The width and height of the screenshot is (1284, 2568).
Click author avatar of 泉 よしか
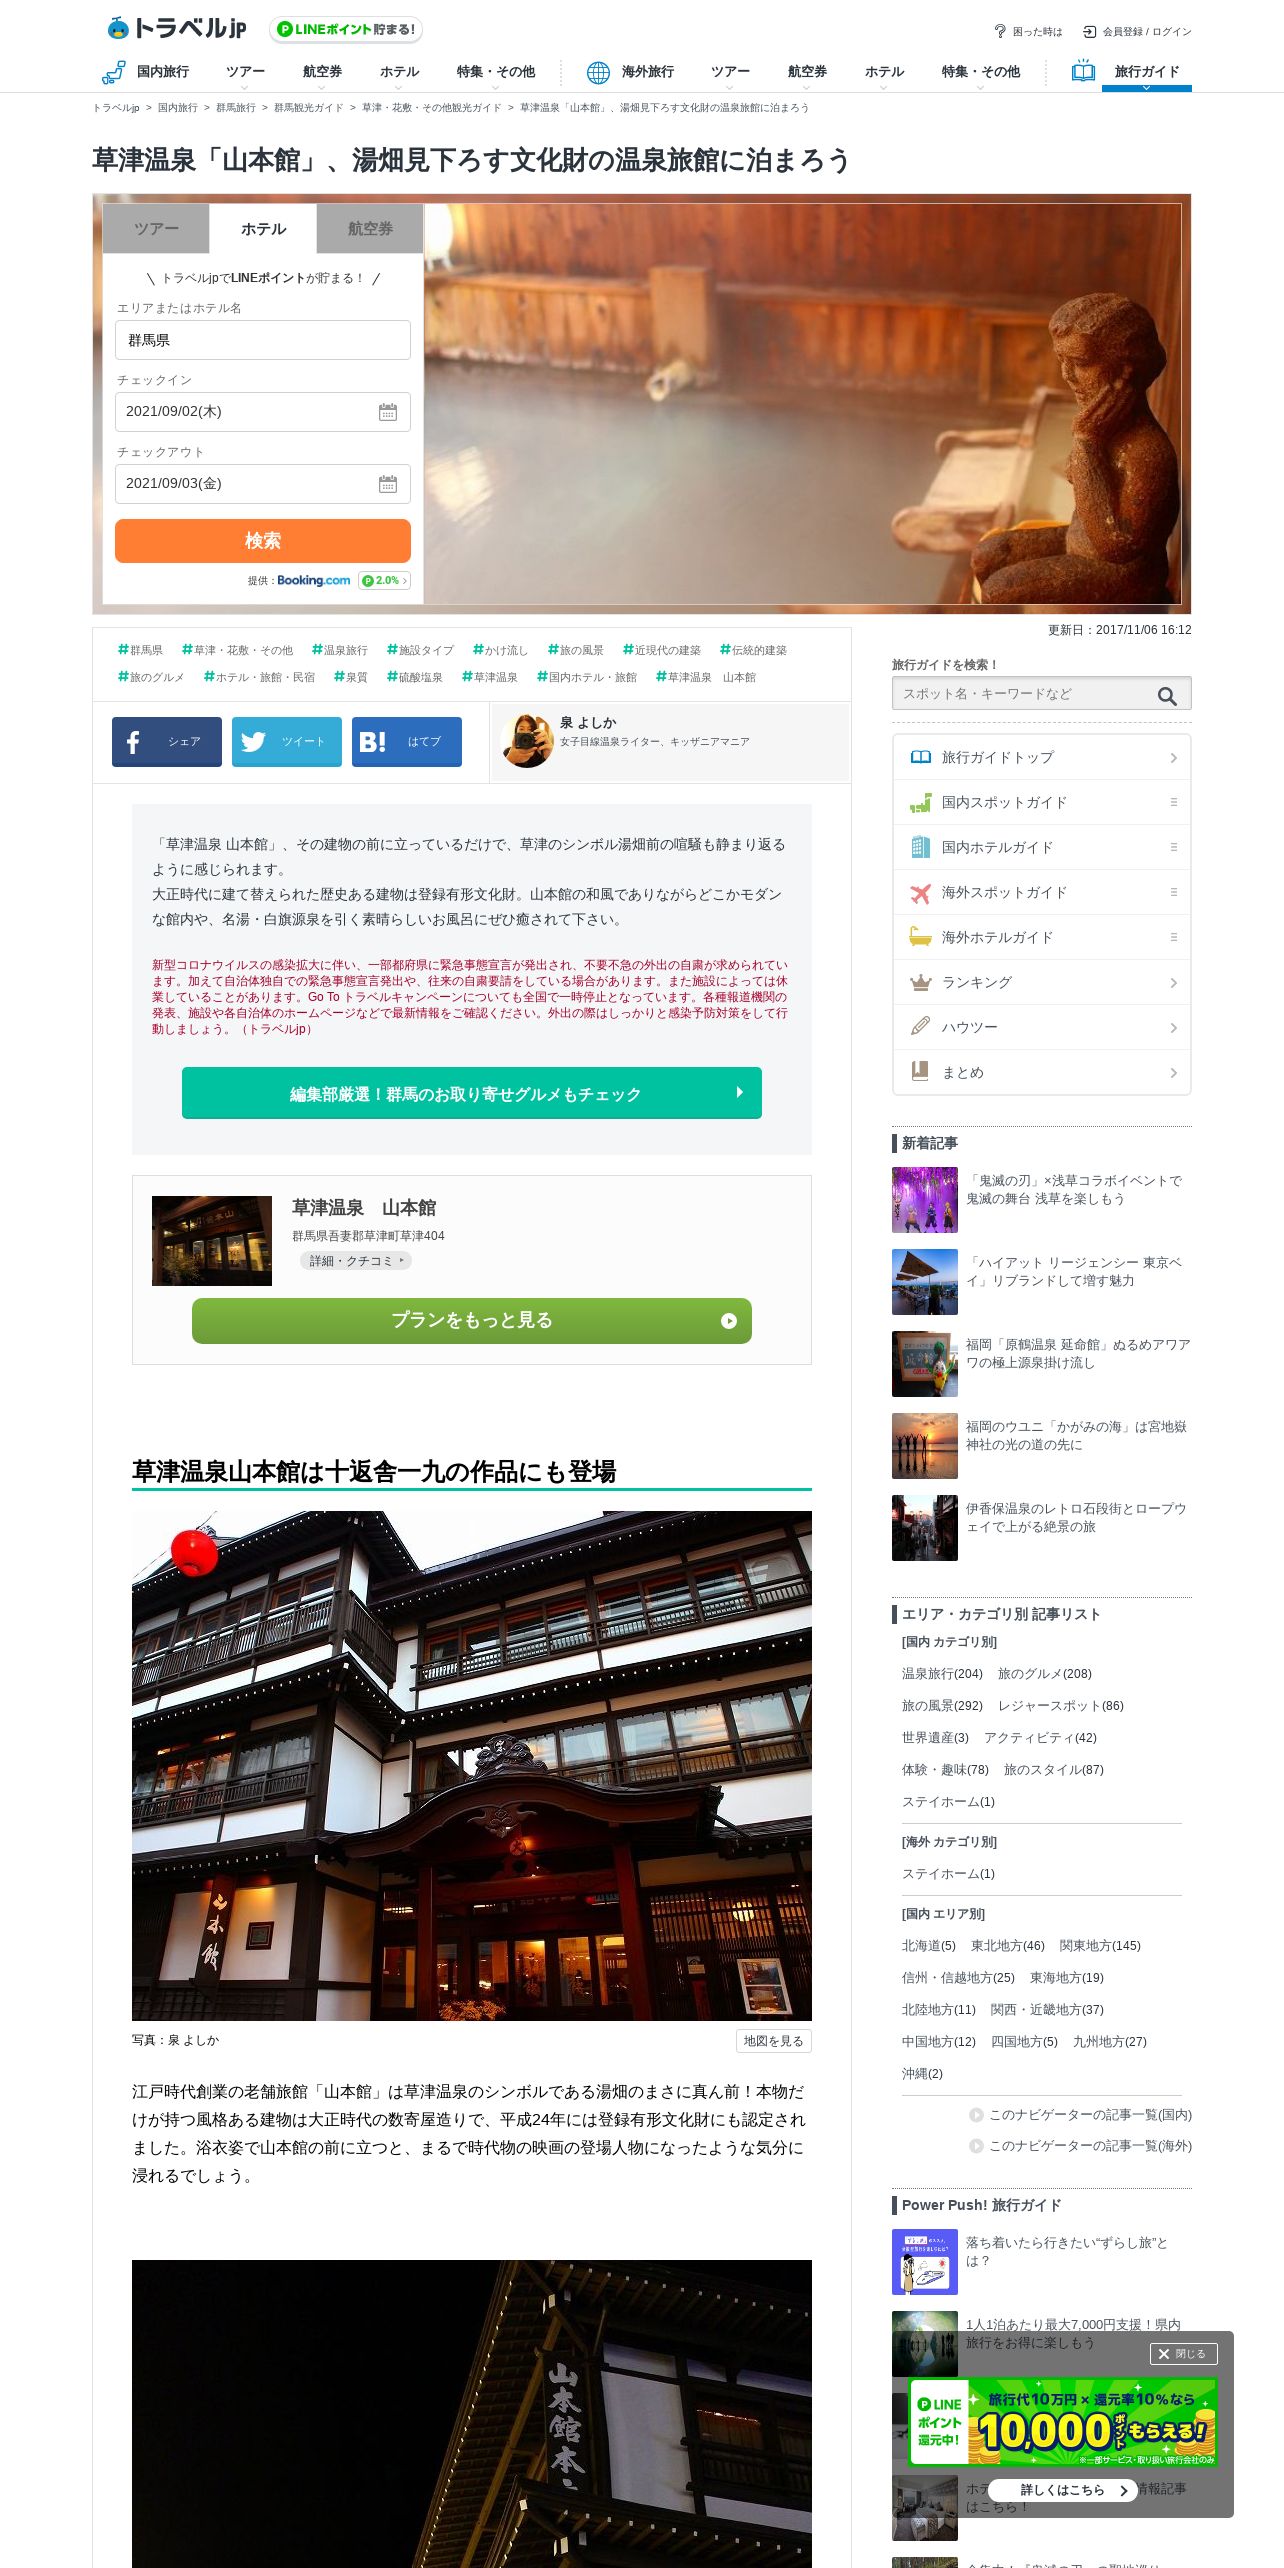[x=527, y=742]
